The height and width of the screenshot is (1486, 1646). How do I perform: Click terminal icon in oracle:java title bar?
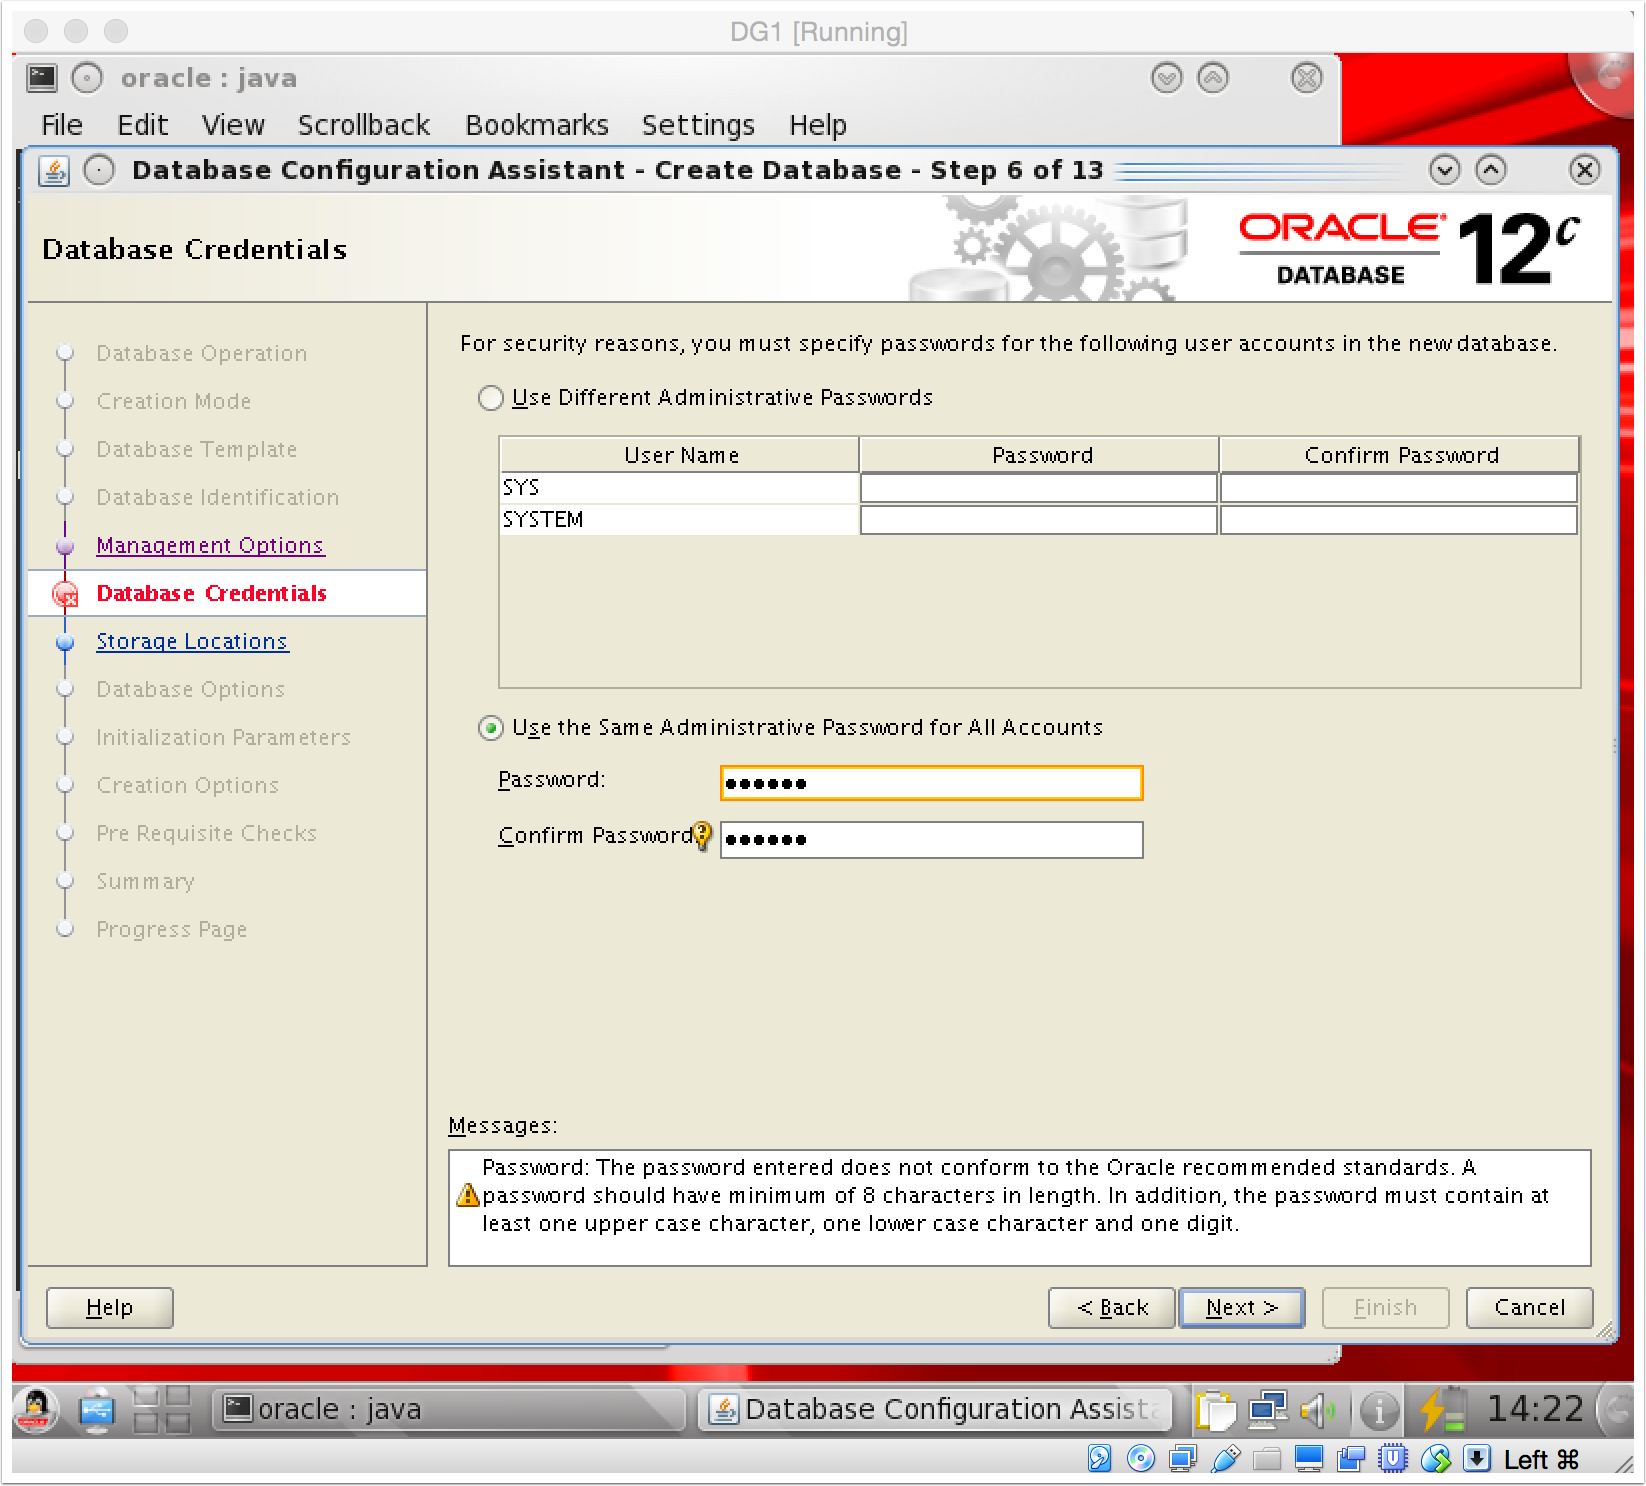tap(42, 78)
